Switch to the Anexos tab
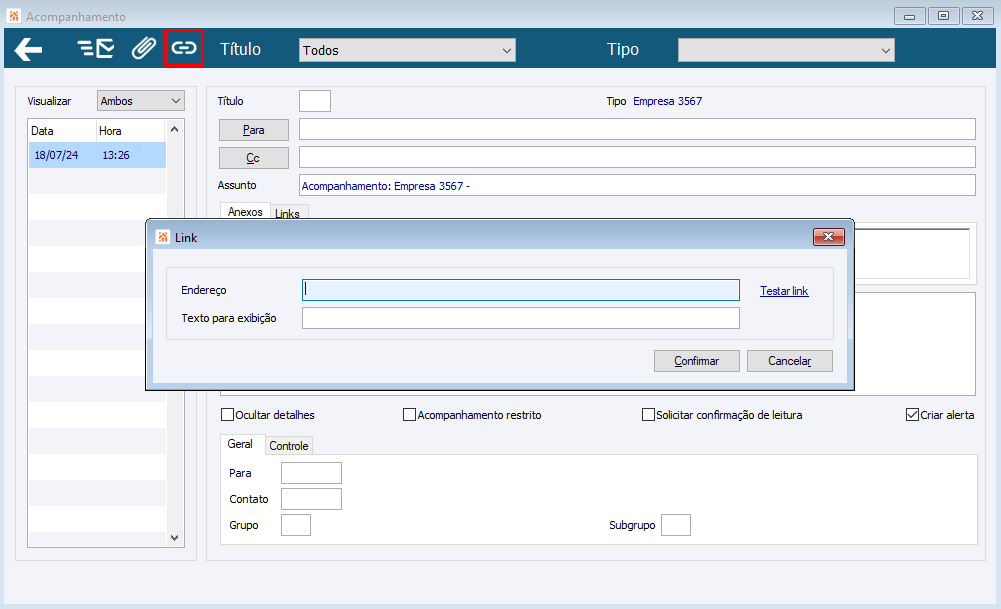Viewport: 1001px width, 609px height. pyautogui.click(x=245, y=212)
